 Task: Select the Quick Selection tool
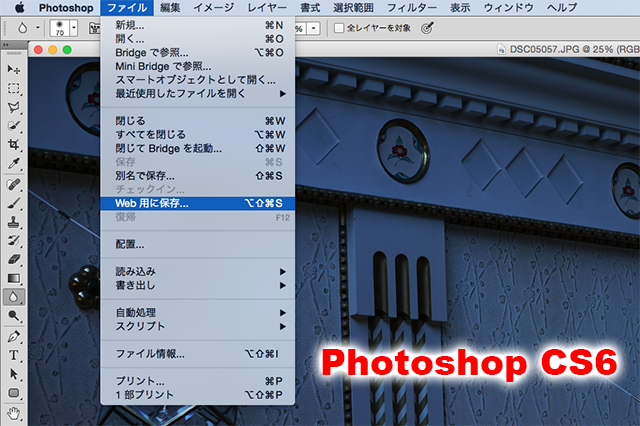pos(13,126)
